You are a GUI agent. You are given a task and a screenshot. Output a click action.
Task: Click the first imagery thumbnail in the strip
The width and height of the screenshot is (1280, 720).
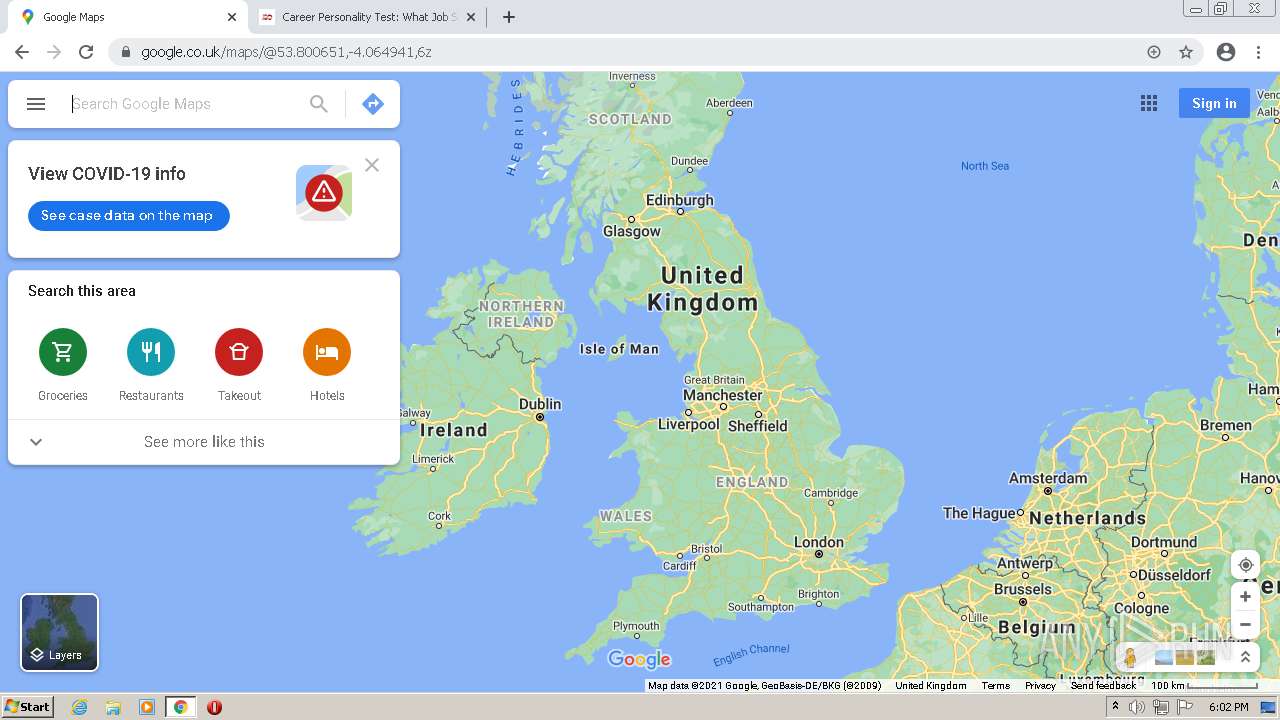click(1164, 657)
